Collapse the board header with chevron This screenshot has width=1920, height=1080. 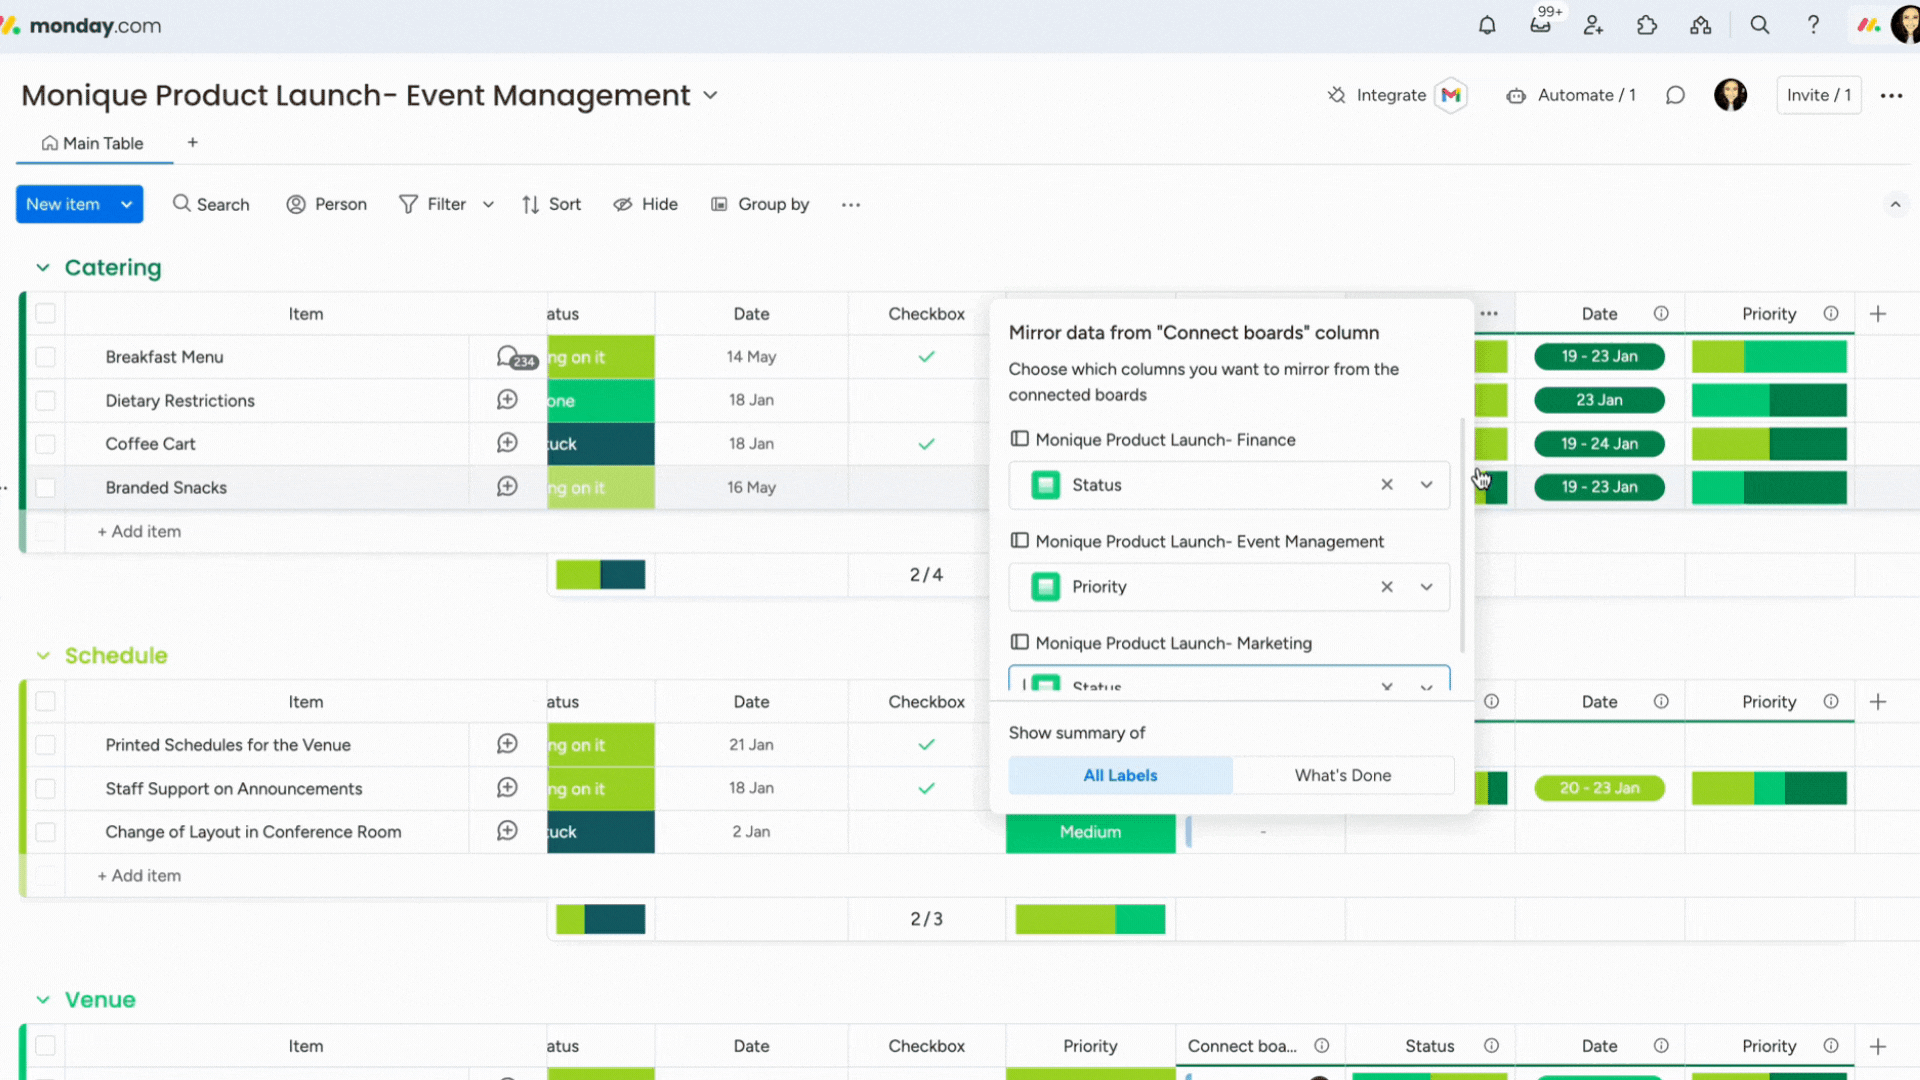1895,205
